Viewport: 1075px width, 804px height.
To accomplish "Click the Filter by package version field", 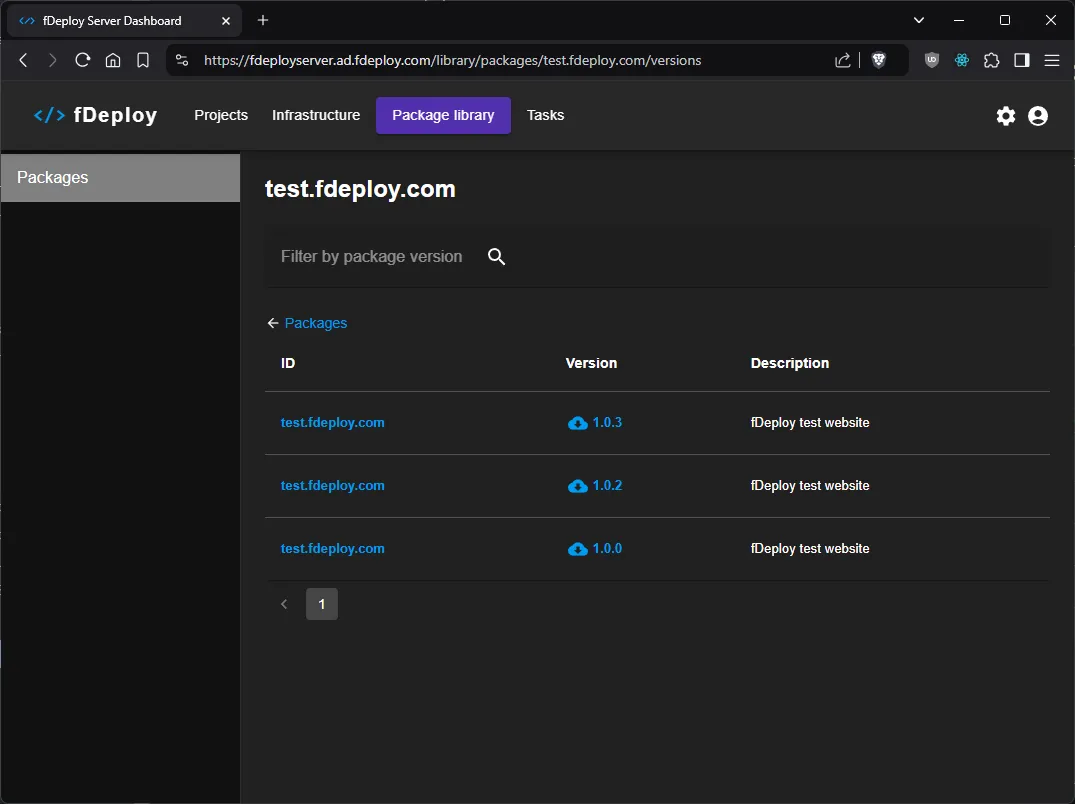I will [x=372, y=256].
